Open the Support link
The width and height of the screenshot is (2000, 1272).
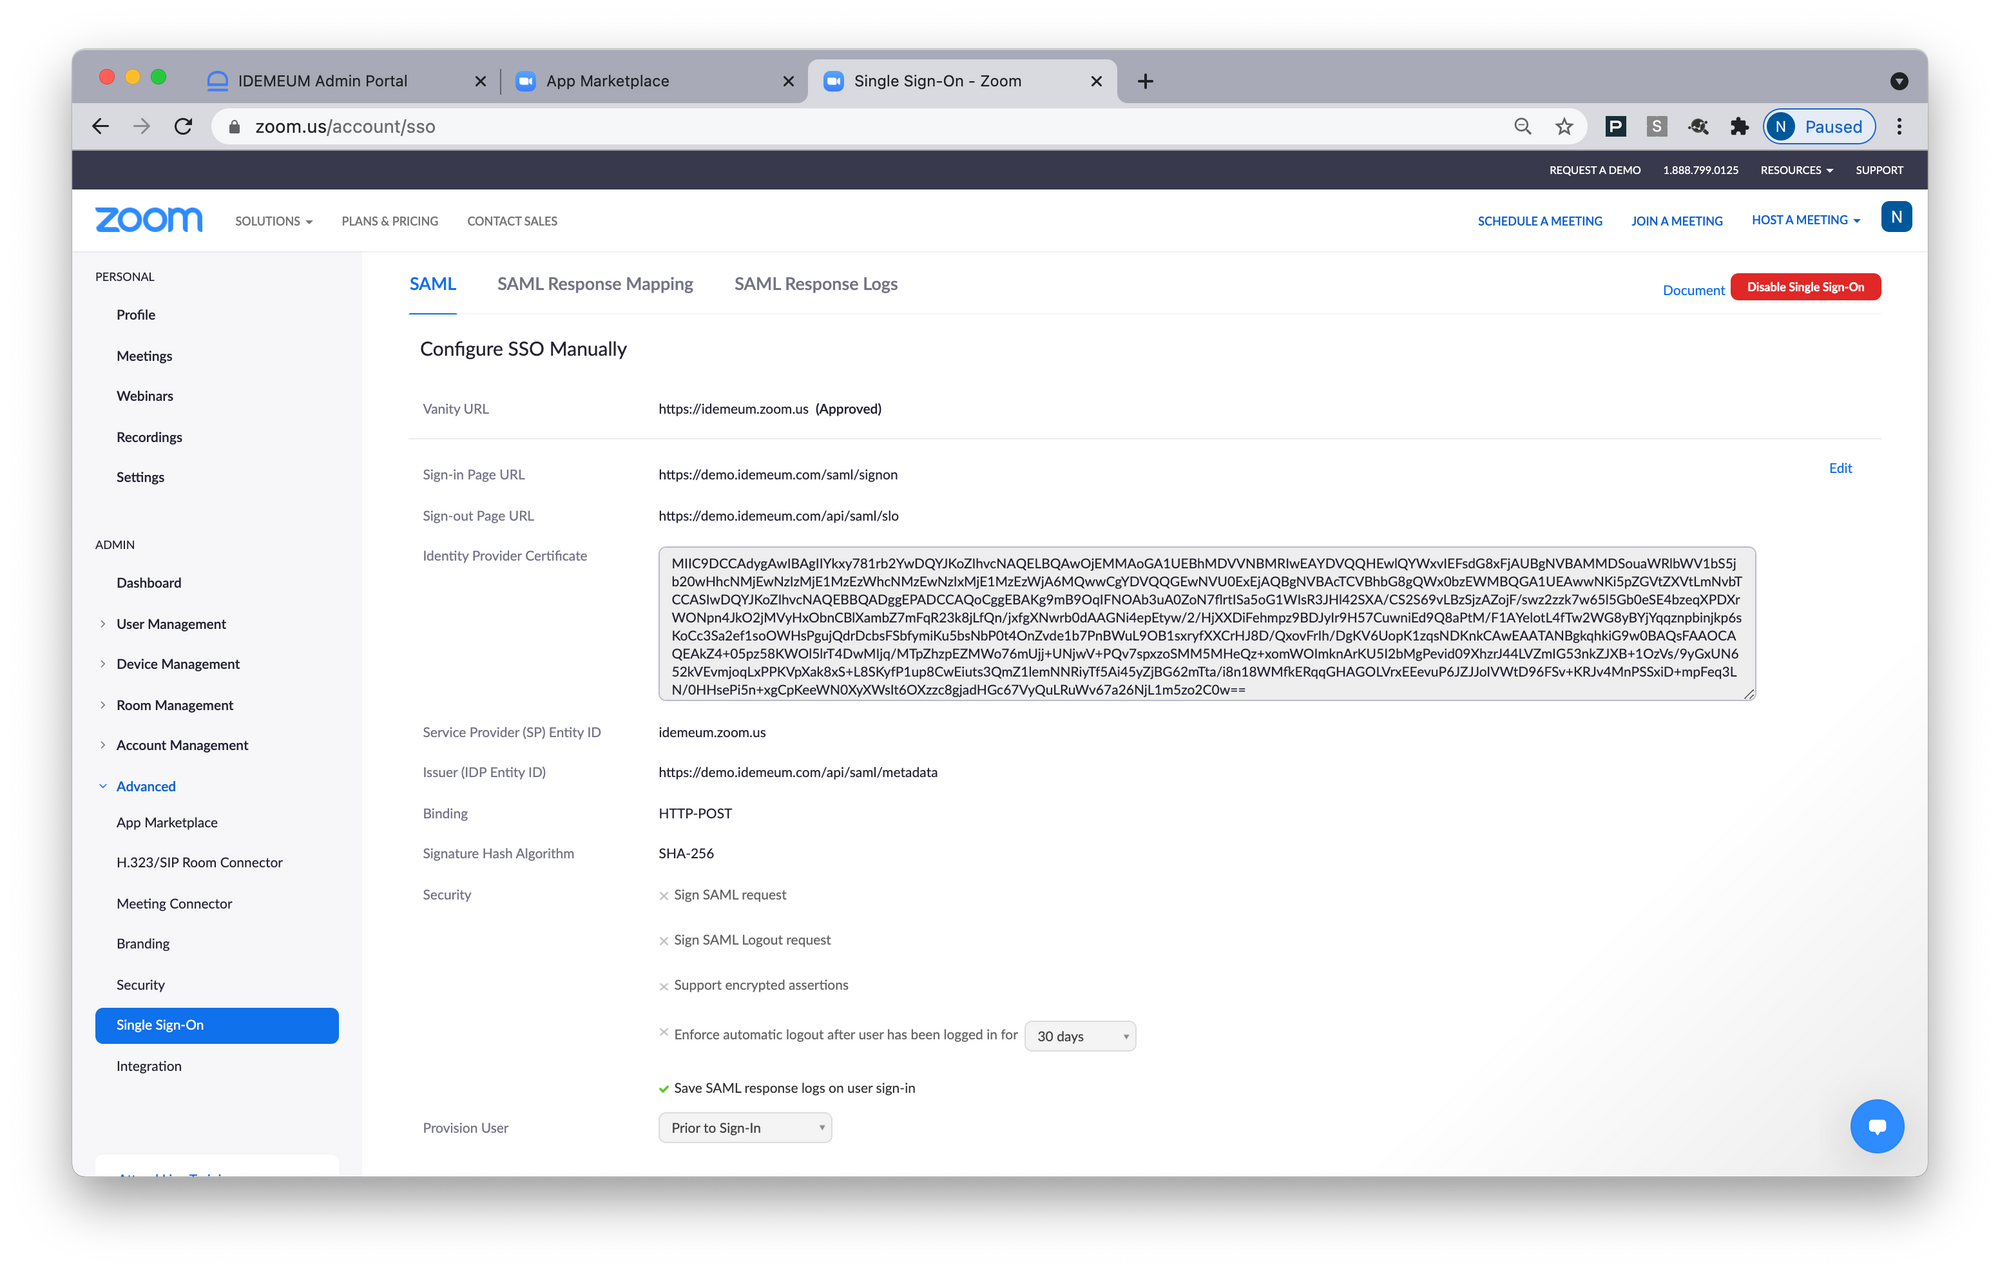pos(1879,170)
